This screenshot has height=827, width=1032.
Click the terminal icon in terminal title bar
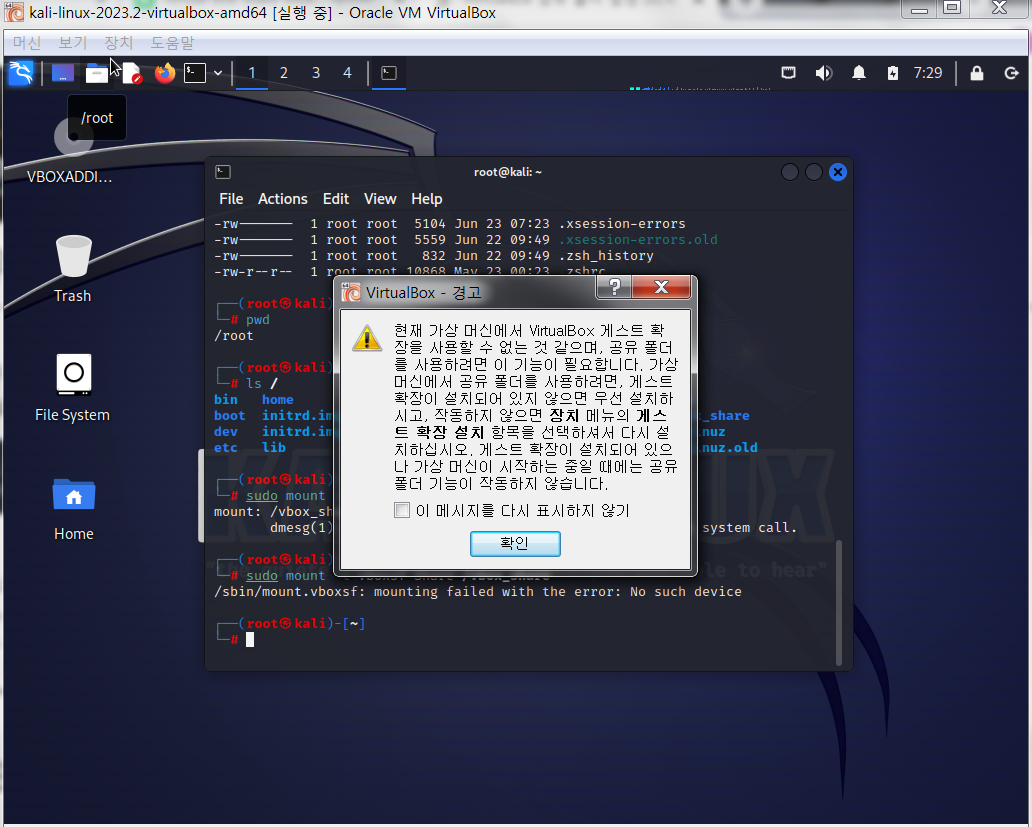coord(222,172)
